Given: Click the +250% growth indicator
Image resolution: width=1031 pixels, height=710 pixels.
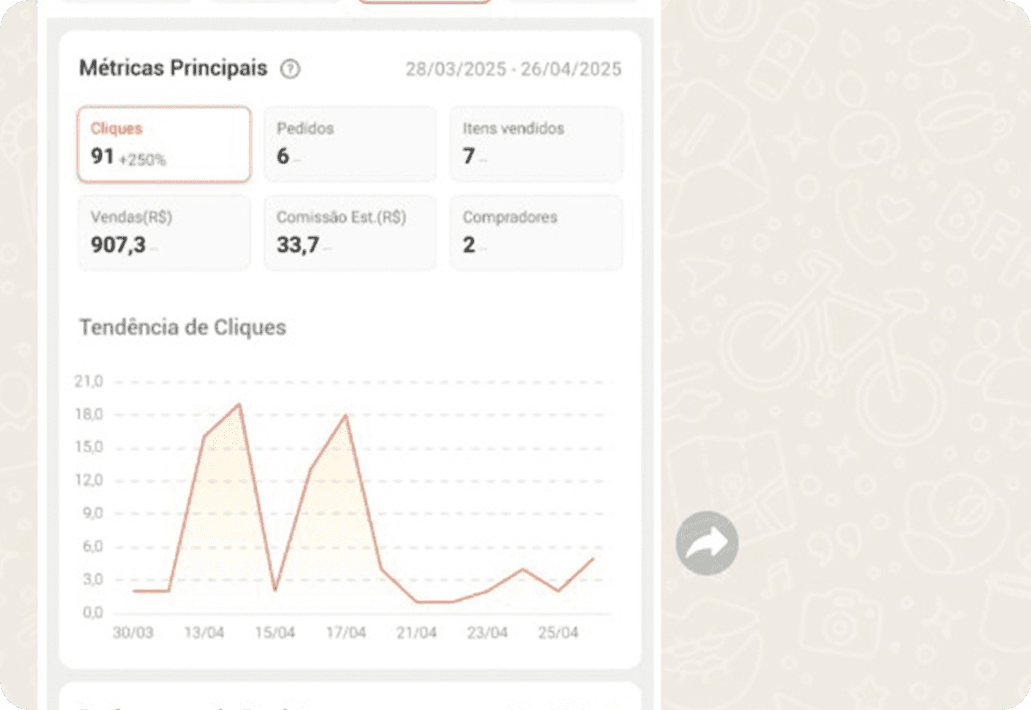Looking at the screenshot, I should [x=143, y=160].
